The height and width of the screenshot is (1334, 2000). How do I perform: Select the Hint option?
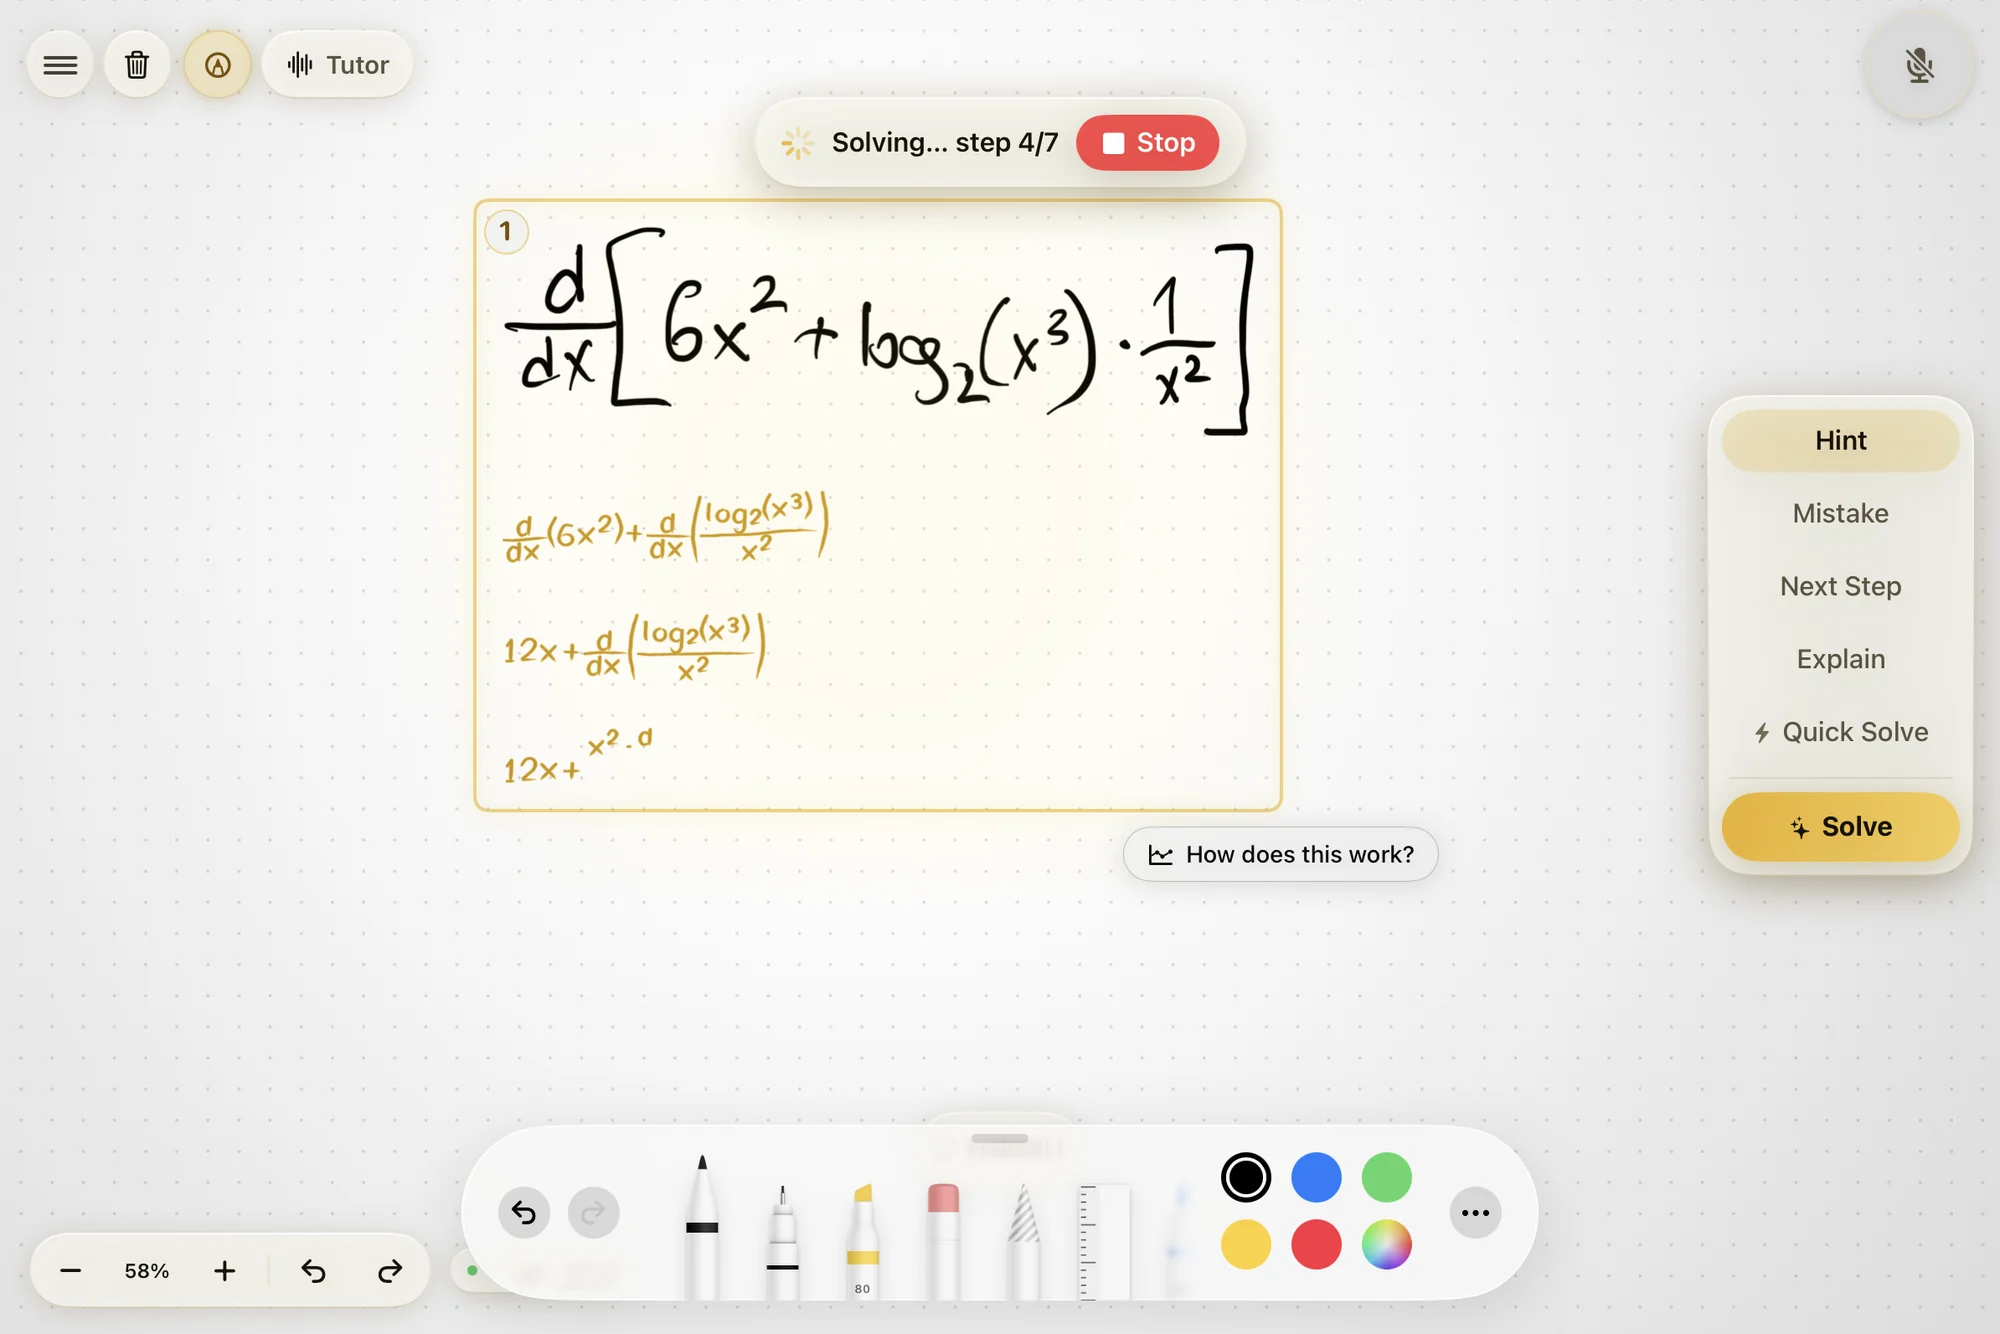[1840, 440]
